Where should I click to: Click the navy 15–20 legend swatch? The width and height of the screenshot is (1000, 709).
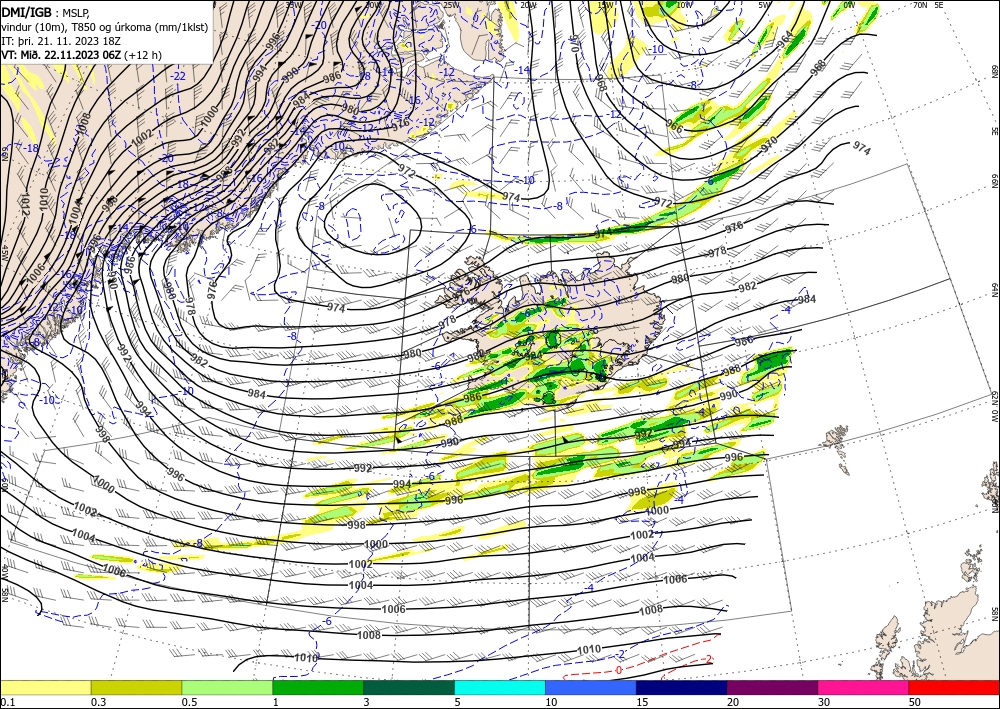point(682,687)
